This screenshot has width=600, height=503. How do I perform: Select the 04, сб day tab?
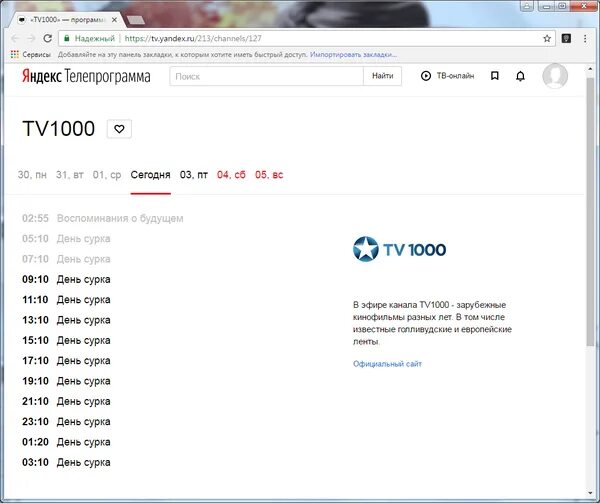tap(231, 175)
